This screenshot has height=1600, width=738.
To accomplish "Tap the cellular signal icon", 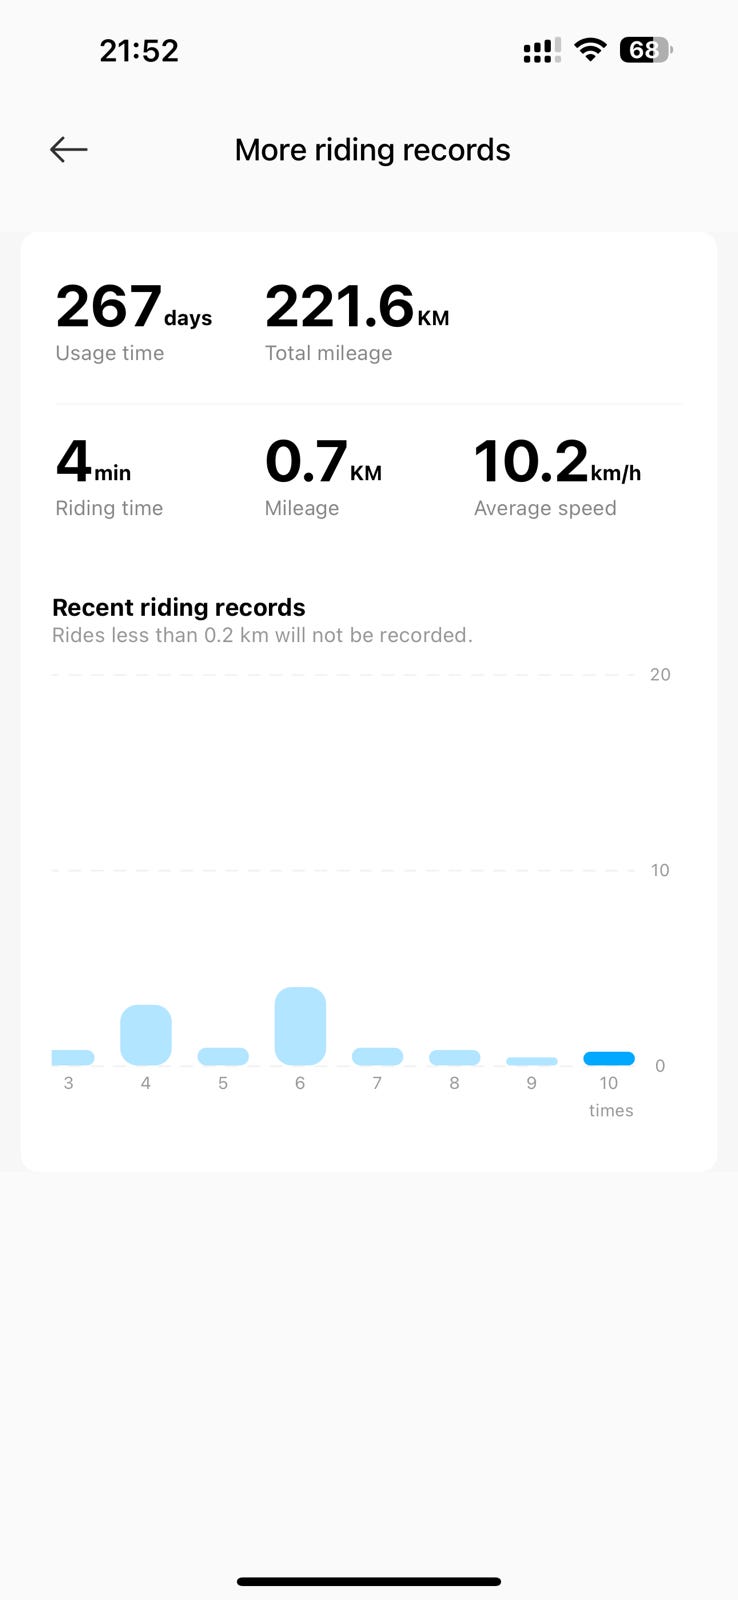I will [541, 50].
